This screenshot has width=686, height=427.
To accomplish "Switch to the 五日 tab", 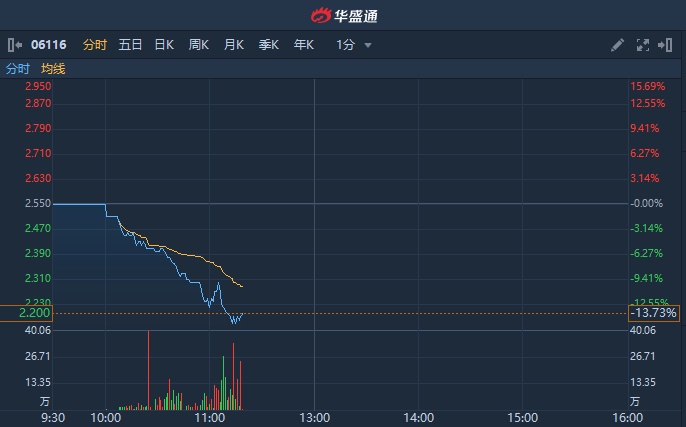I will [130, 45].
